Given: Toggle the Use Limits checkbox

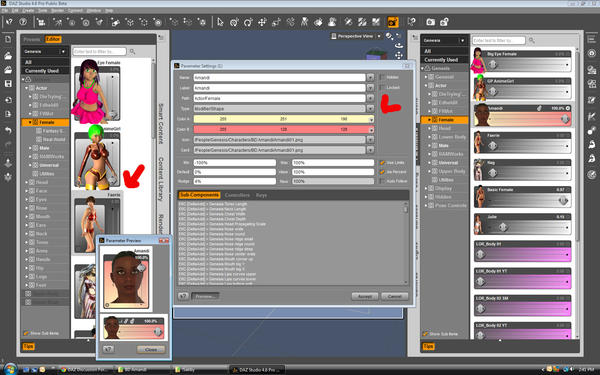Looking at the screenshot, I should pyautogui.click(x=382, y=163).
